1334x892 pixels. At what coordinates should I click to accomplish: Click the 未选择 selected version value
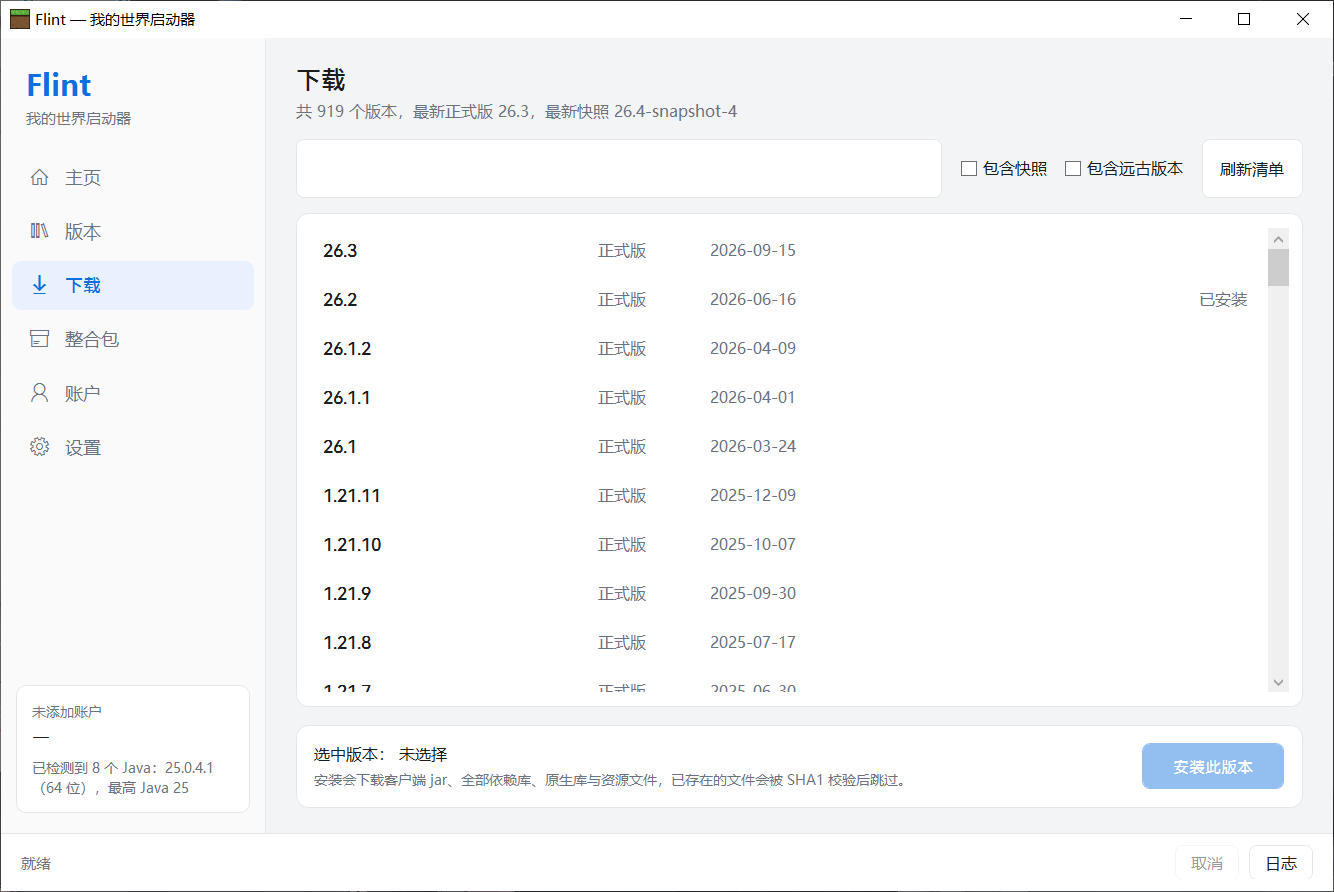[423, 755]
